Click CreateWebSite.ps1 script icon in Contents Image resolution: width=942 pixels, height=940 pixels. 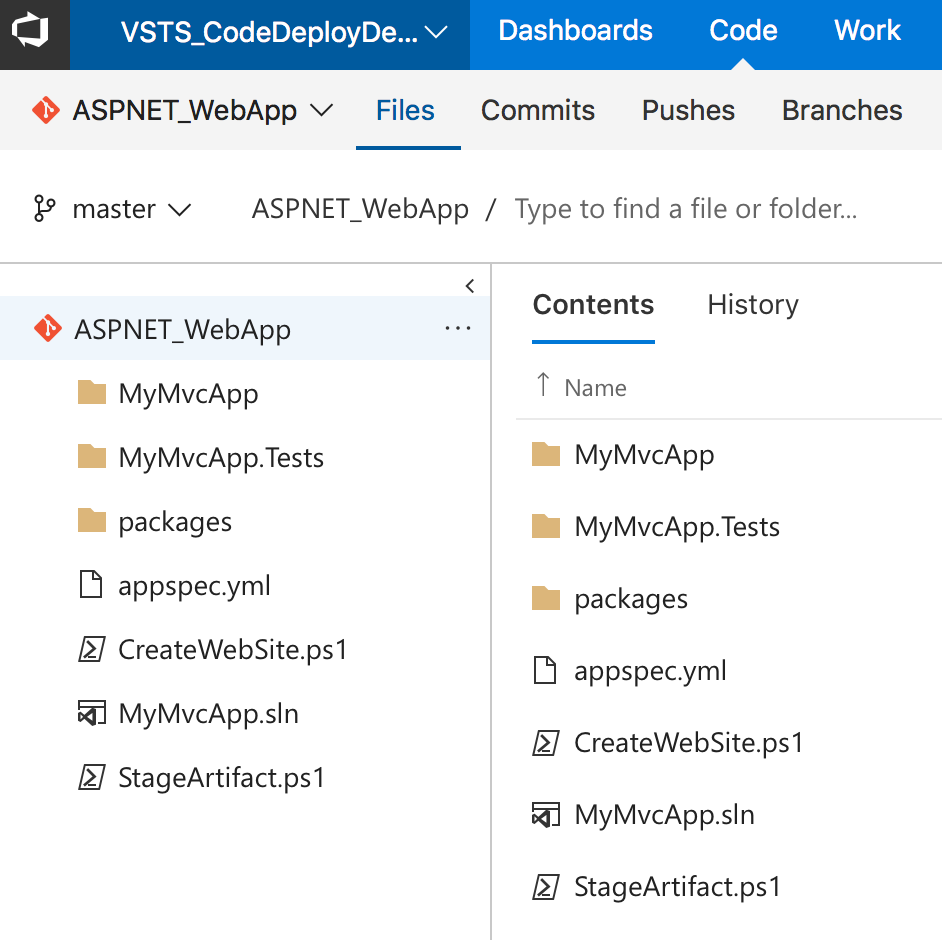point(546,743)
